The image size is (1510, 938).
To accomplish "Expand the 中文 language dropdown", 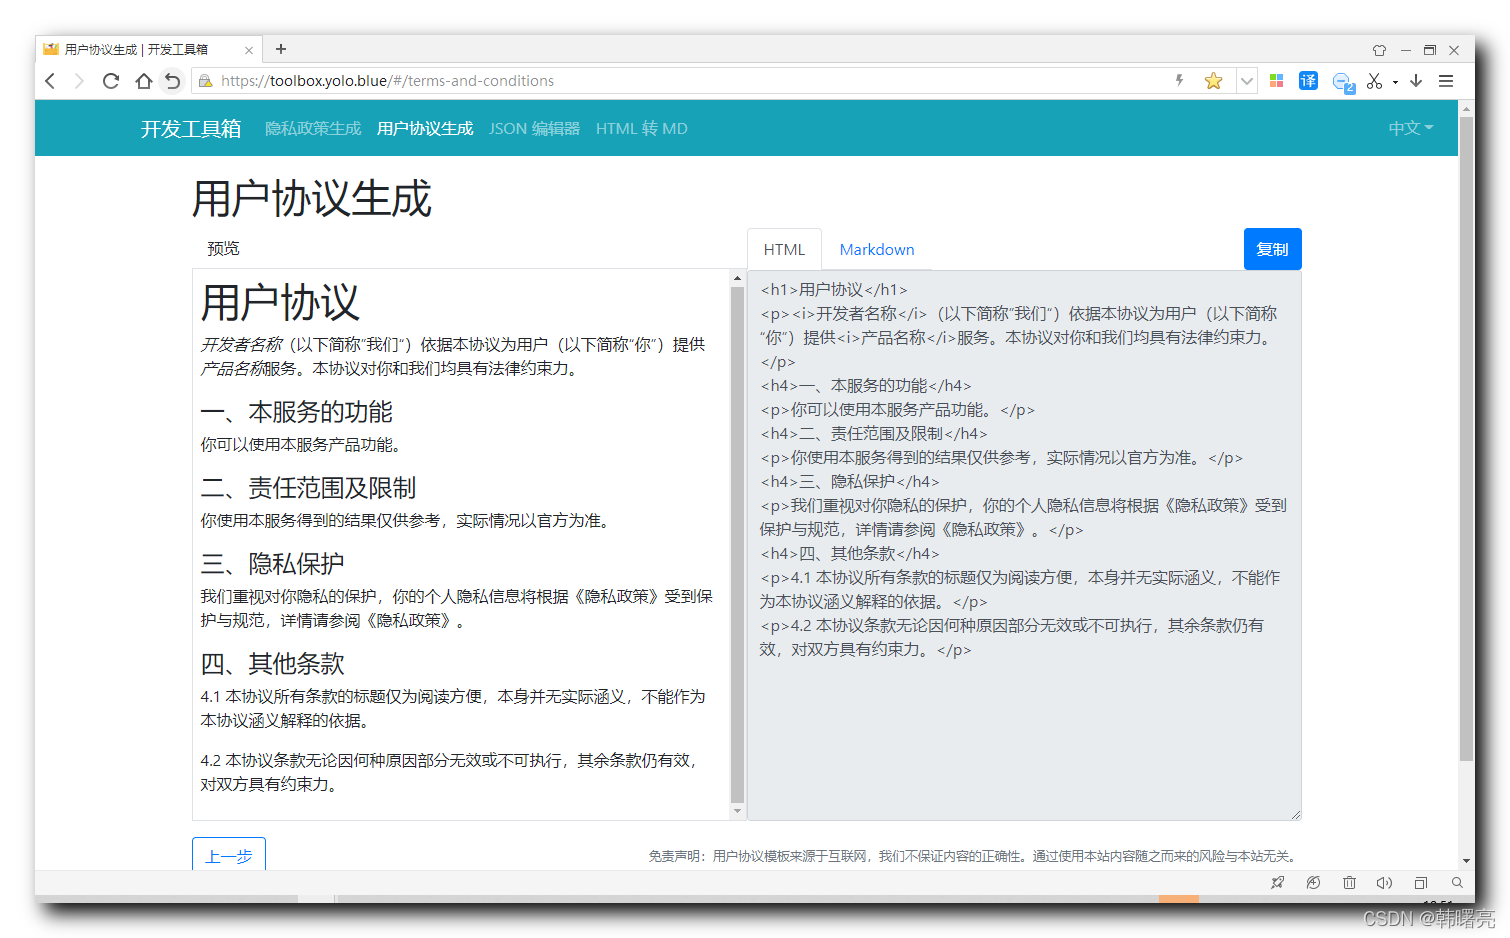I will click(x=1411, y=128).
